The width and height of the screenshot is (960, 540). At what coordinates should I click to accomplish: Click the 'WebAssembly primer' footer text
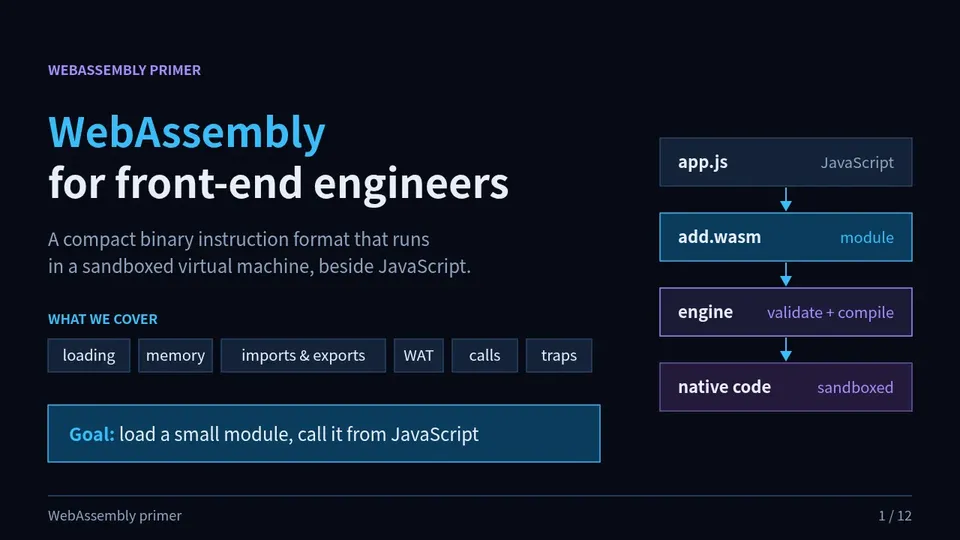tap(115, 516)
